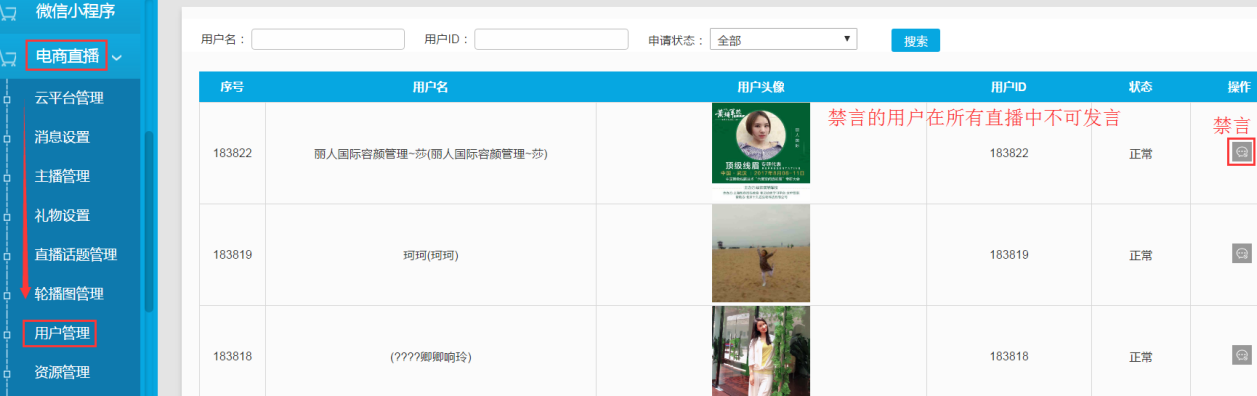Select 轮播图管理 in sidebar

(x=69, y=294)
